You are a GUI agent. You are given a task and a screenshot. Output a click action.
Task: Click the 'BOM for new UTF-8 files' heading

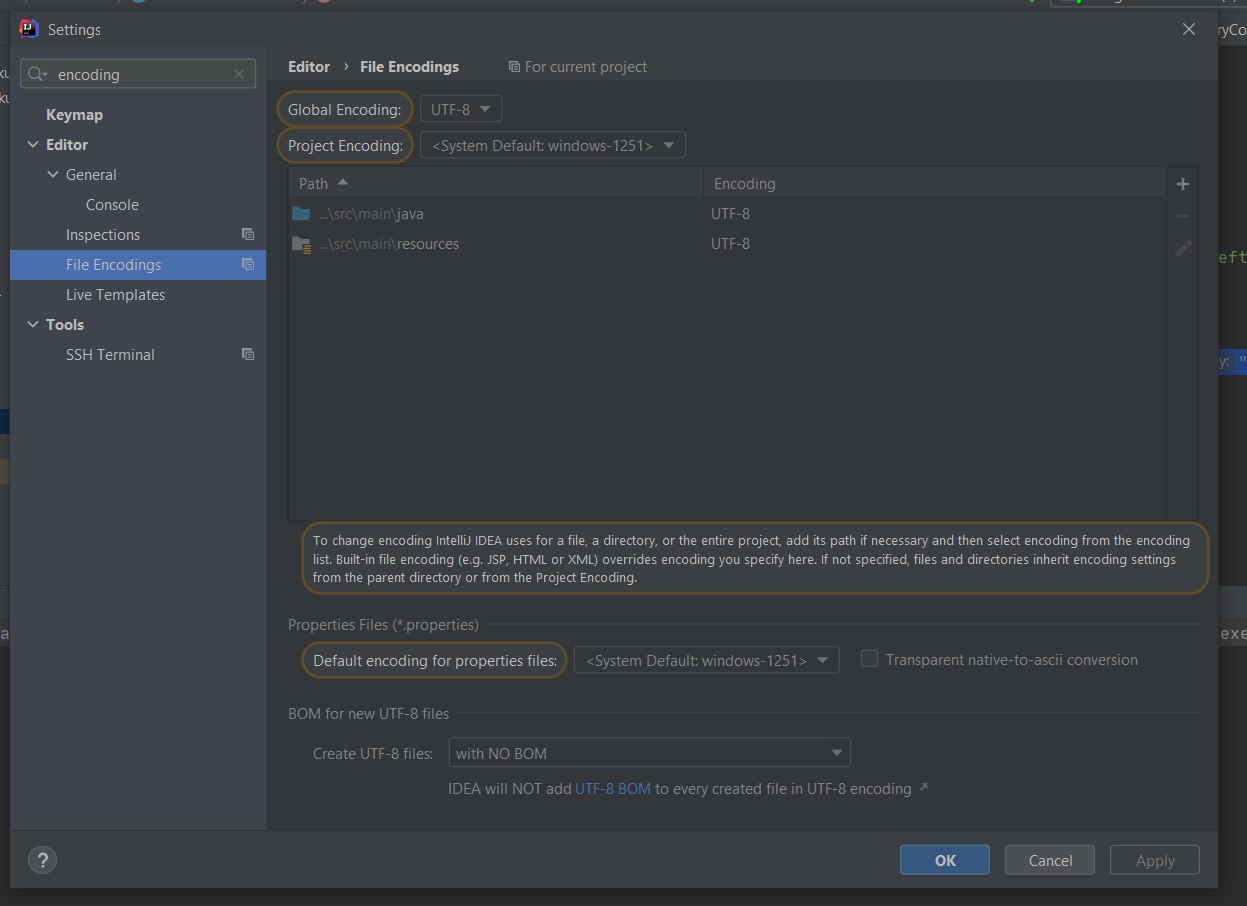pyautogui.click(x=368, y=714)
